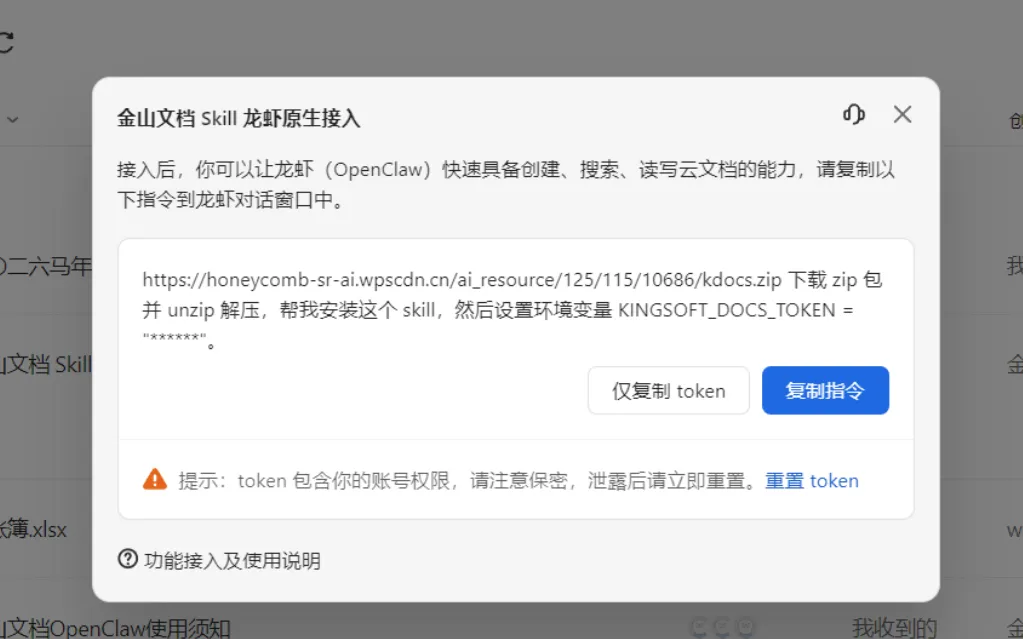Click the 我收到的 label in background list
1023x639 pixels.
click(x=894, y=628)
